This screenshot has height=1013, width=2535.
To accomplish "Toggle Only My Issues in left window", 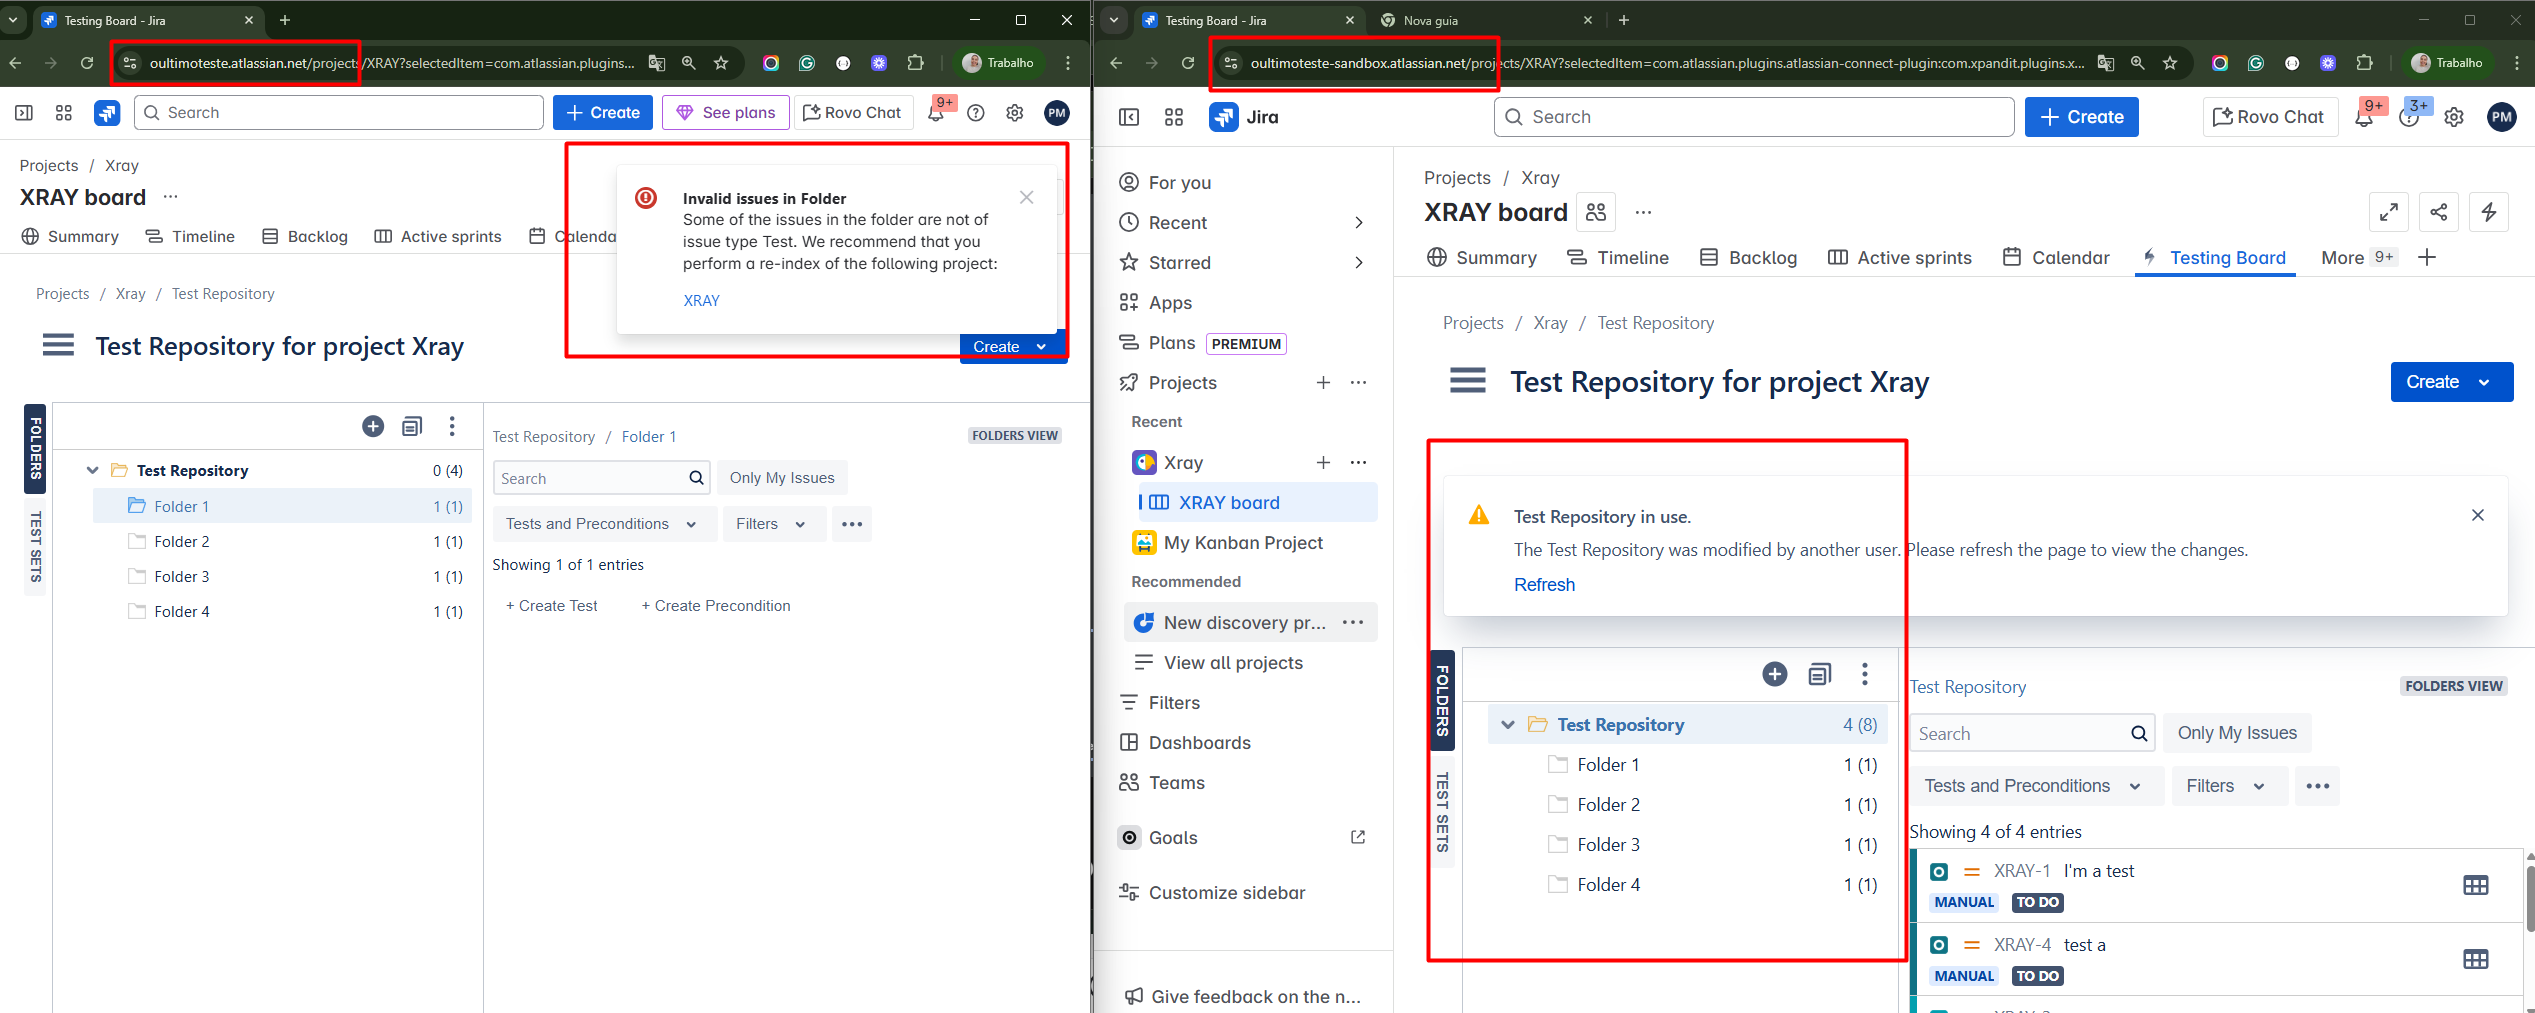I will pyautogui.click(x=782, y=478).
